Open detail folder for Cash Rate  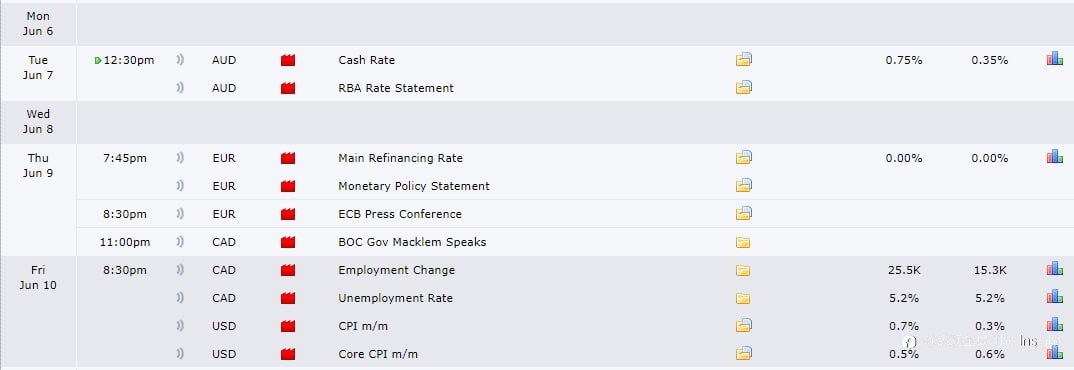point(744,60)
